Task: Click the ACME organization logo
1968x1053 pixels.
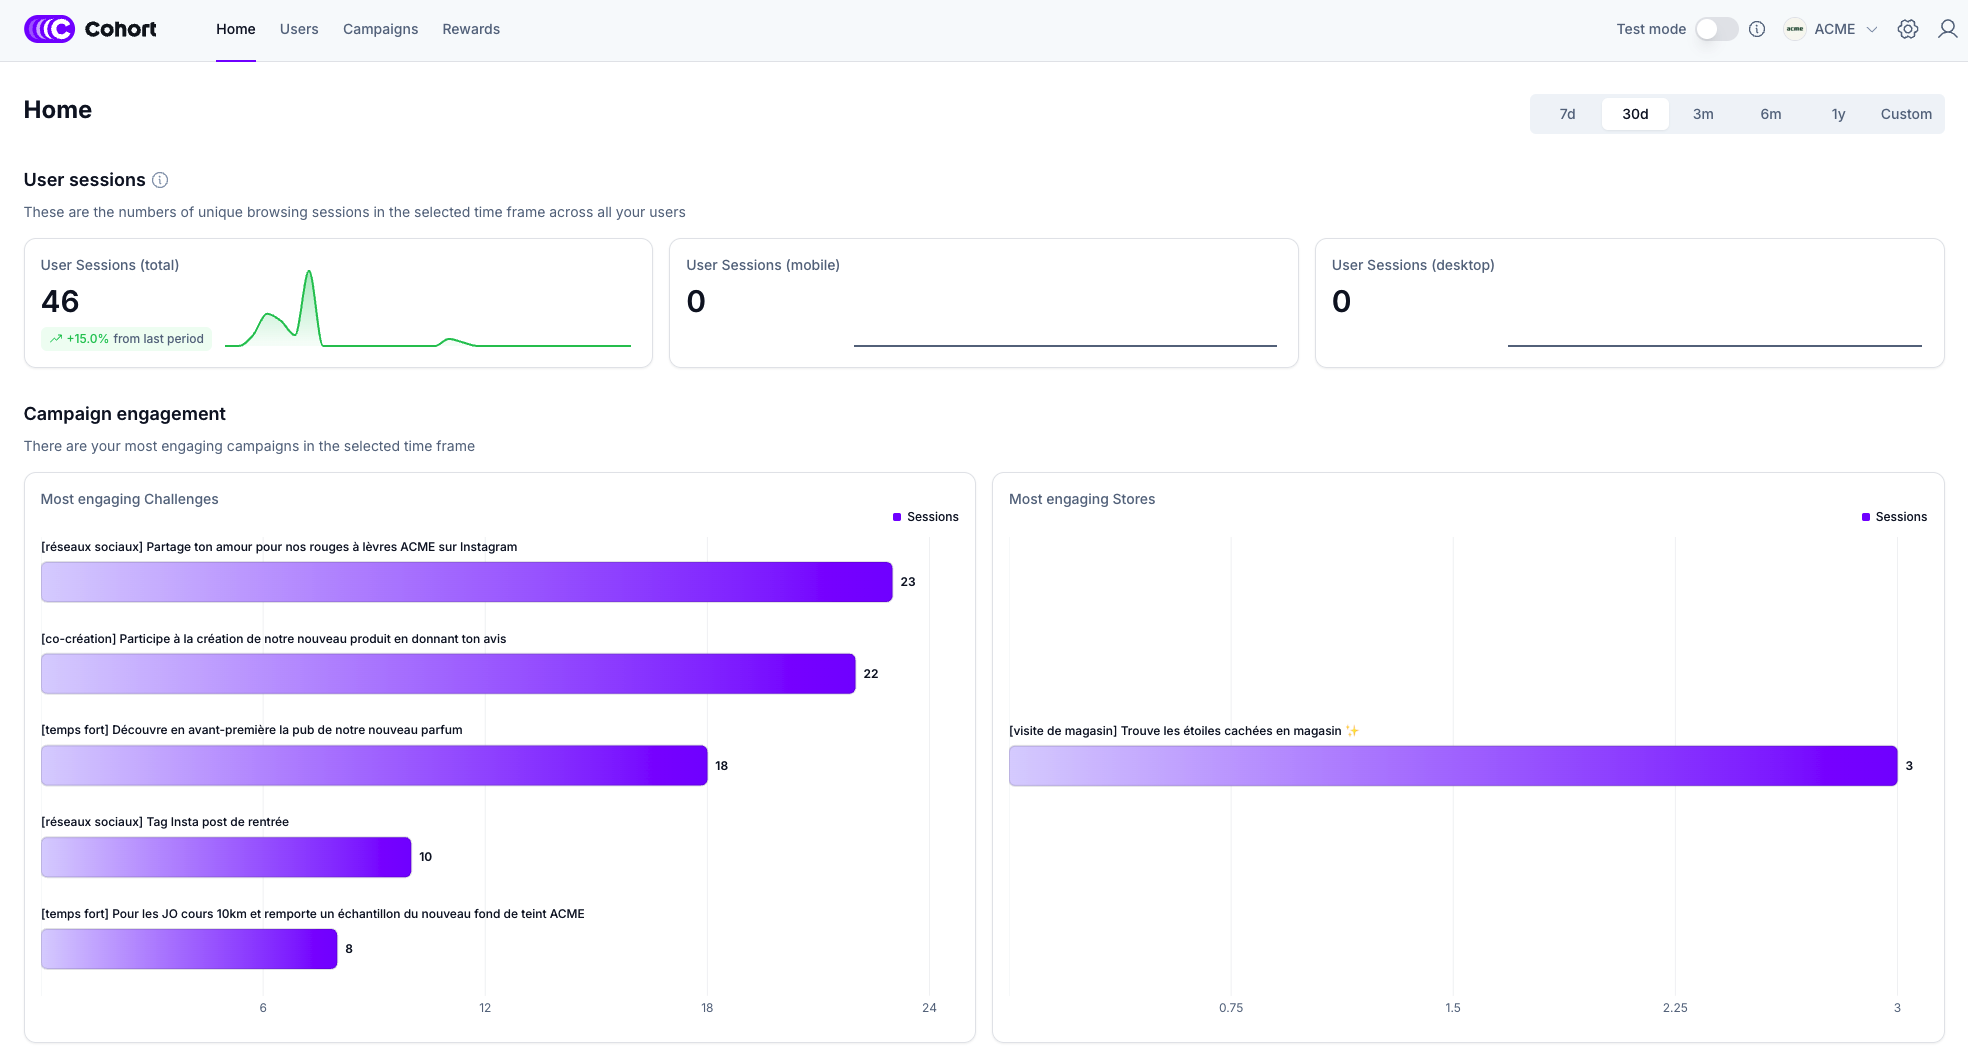Action: pos(1794,29)
